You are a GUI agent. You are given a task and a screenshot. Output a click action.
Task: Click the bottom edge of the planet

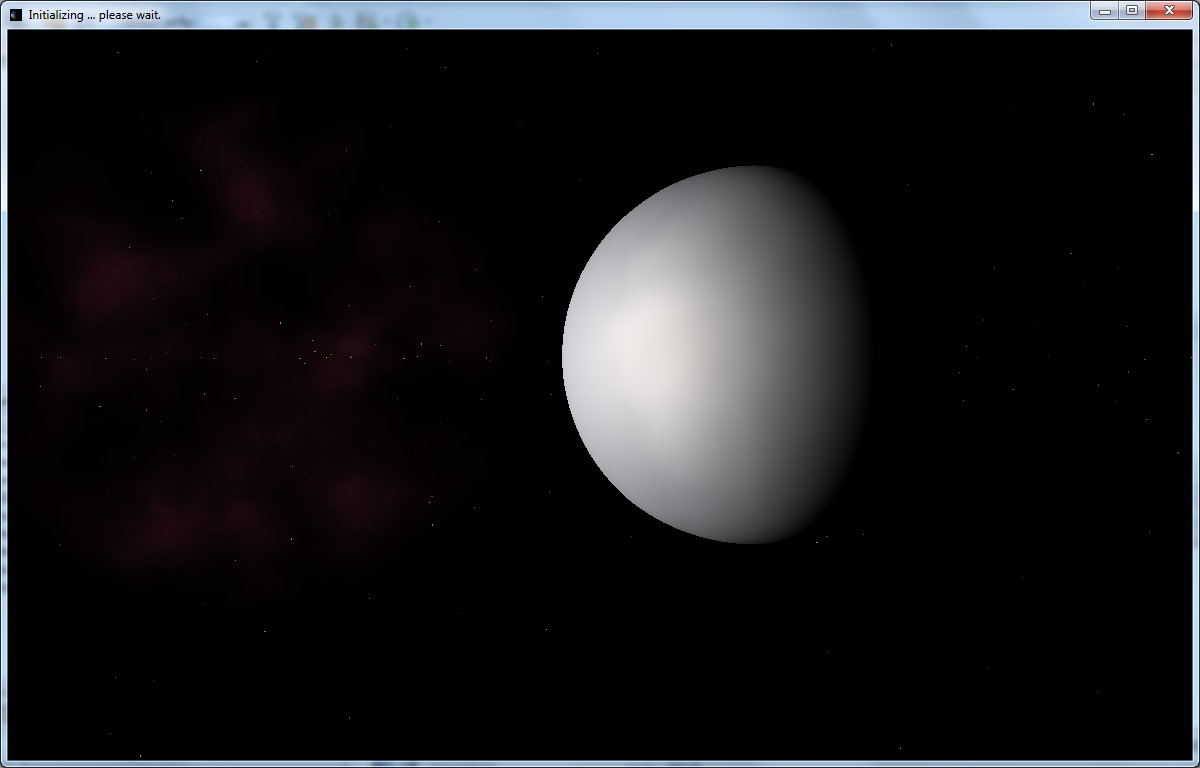[748, 540]
